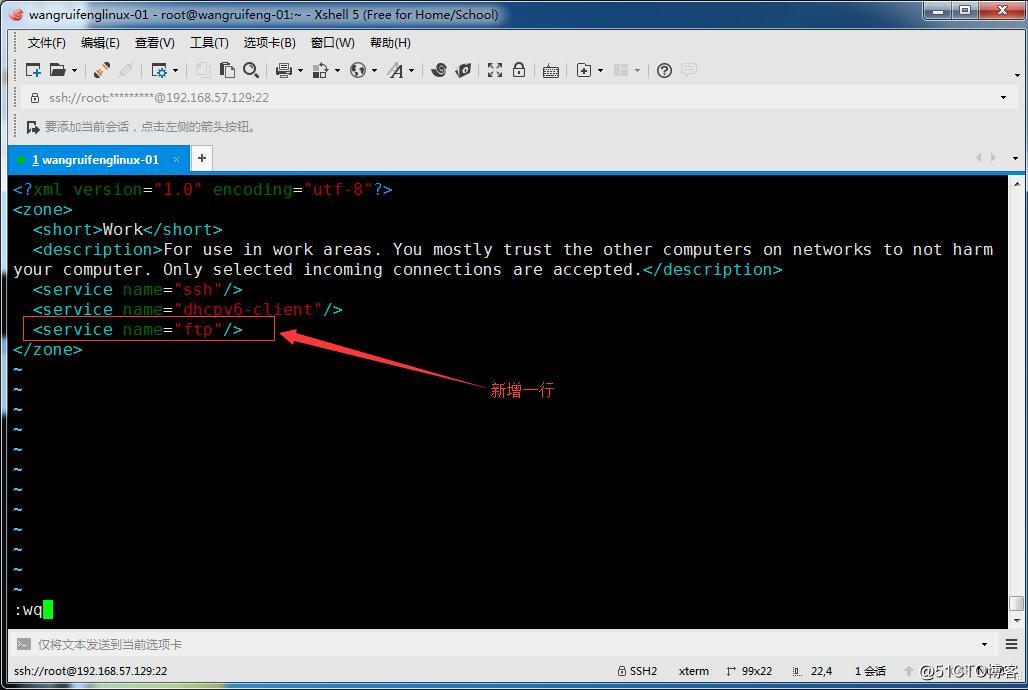Click the Open session folder icon
Image resolution: width=1028 pixels, height=690 pixels.
[58, 70]
